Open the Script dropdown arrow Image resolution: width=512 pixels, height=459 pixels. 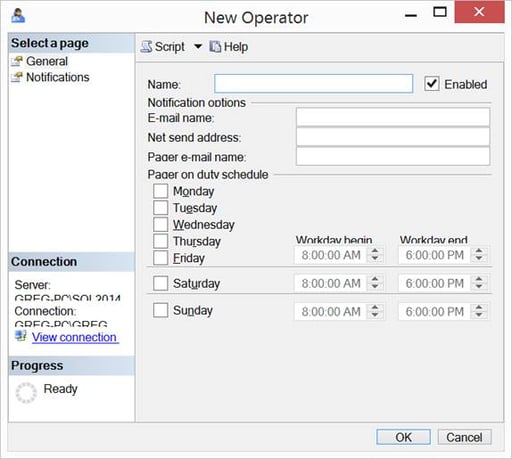pyautogui.click(x=198, y=46)
